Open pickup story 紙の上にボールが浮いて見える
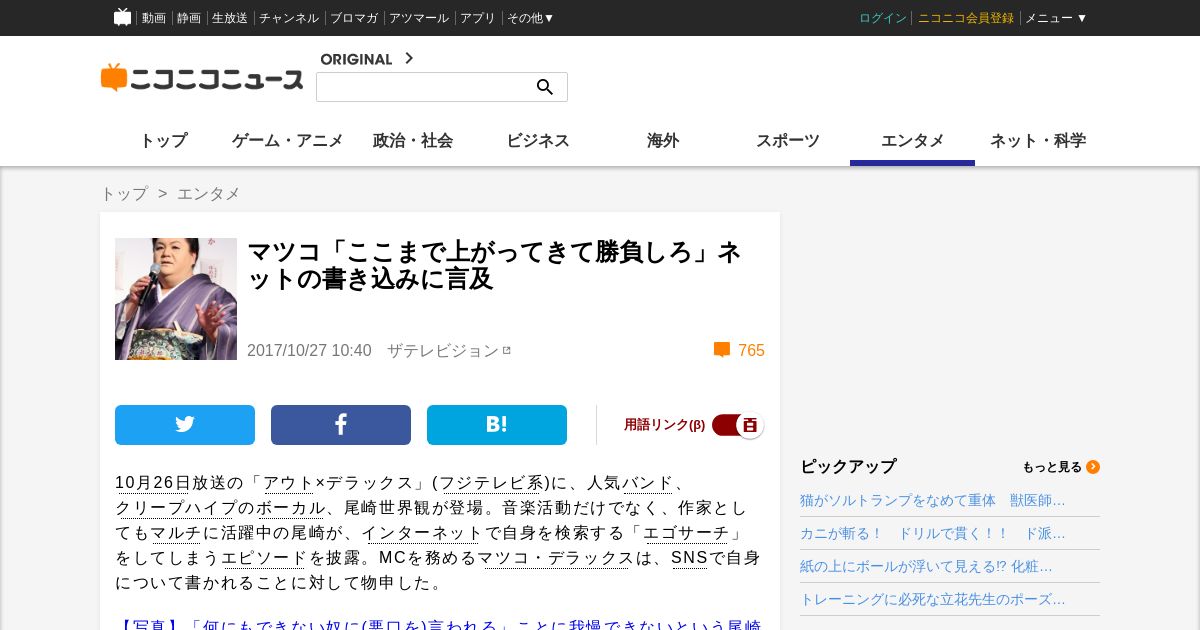Viewport: 1200px width, 630px height. click(x=926, y=566)
